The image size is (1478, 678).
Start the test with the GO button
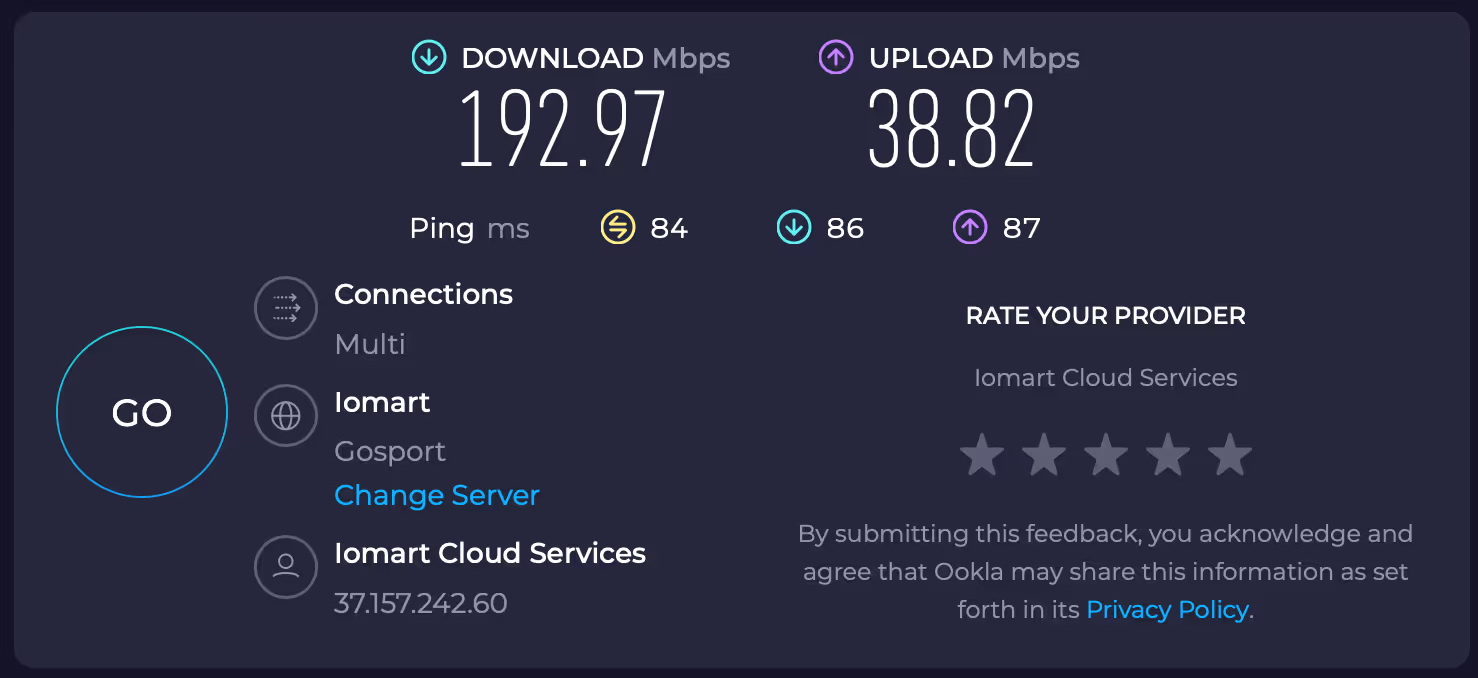pyautogui.click(x=142, y=412)
